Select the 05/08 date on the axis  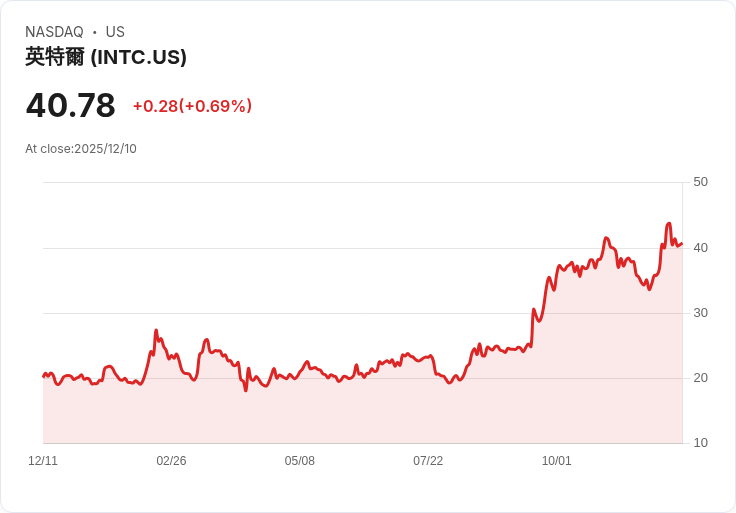[x=300, y=461]
